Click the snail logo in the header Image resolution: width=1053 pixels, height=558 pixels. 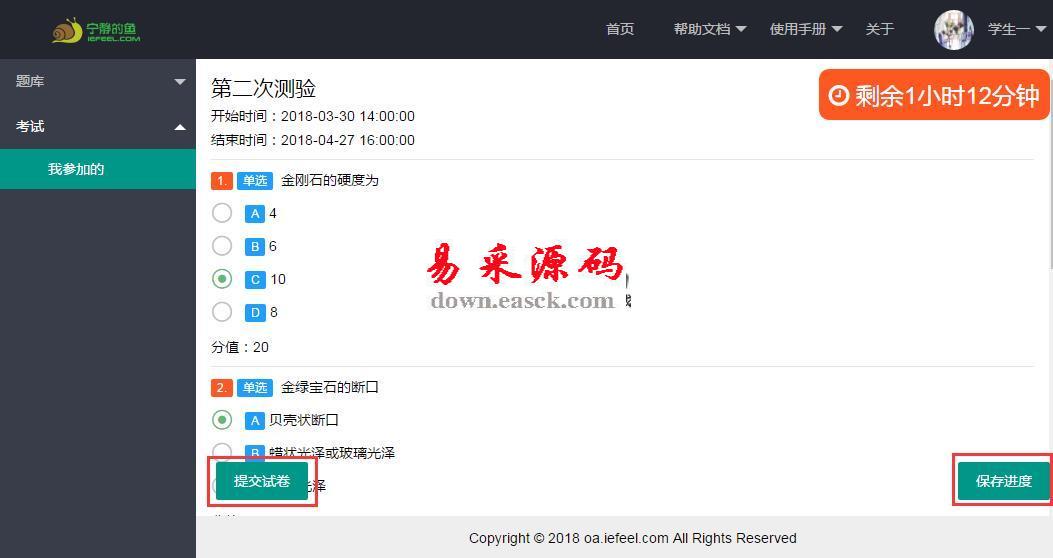point(96,30)
